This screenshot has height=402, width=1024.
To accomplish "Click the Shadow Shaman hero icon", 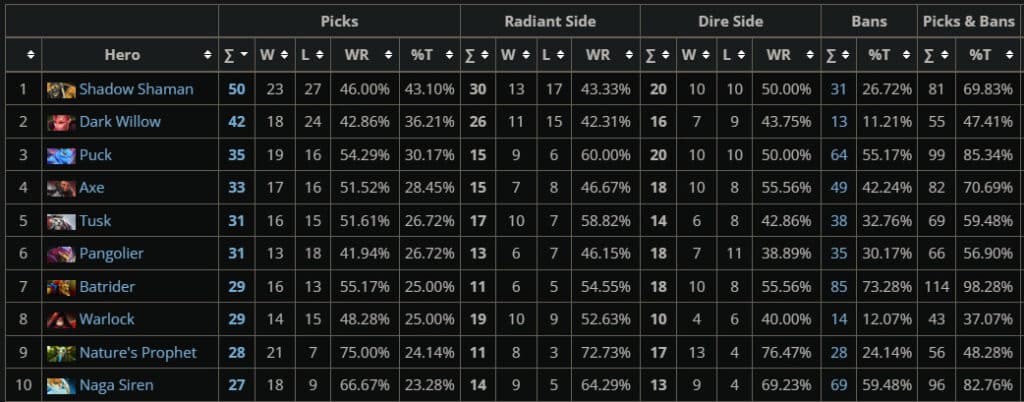I will (x=61, y=90).
